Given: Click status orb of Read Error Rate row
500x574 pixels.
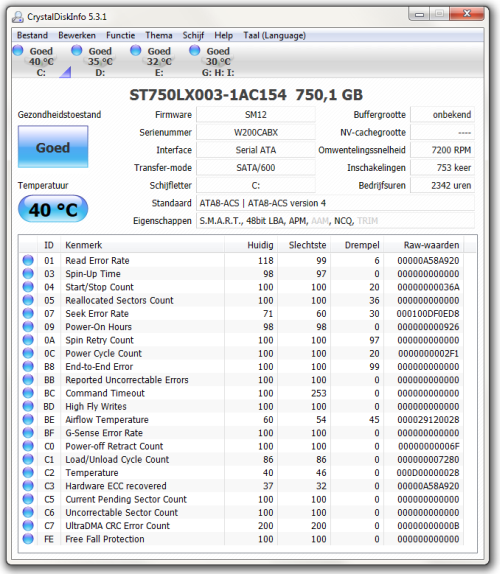Looking at the screenshot, I should [28, 260].
